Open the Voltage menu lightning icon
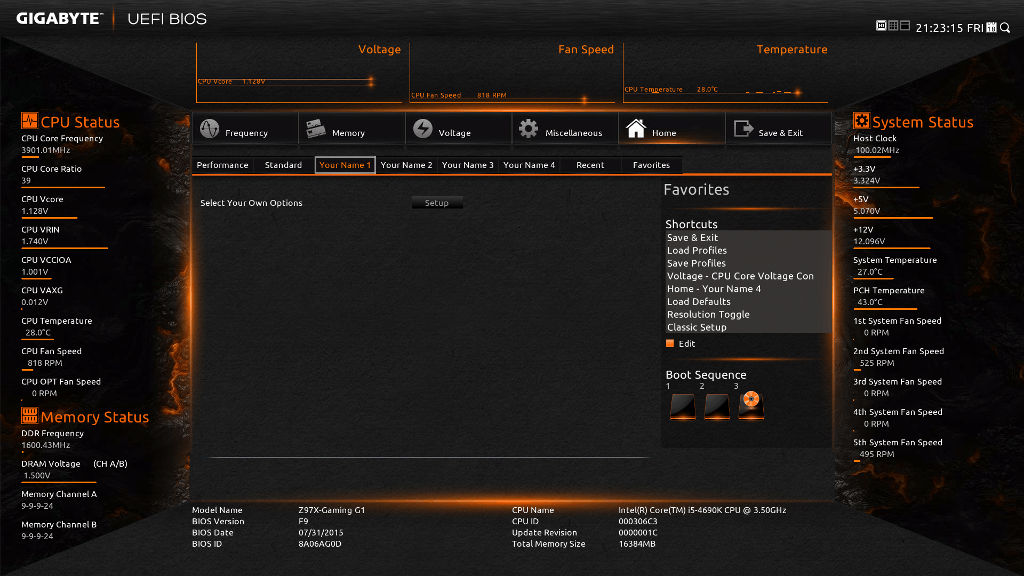This screenshot has height=576, width=1024. click(x=423, y=129)
